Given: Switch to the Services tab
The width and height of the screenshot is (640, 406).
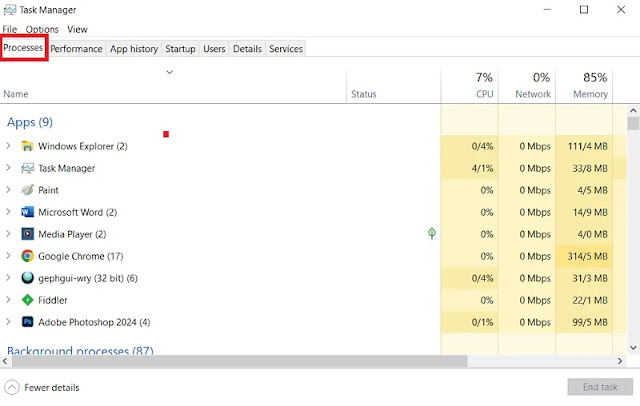Looking at the screenshot, I should tap(286, 49).
